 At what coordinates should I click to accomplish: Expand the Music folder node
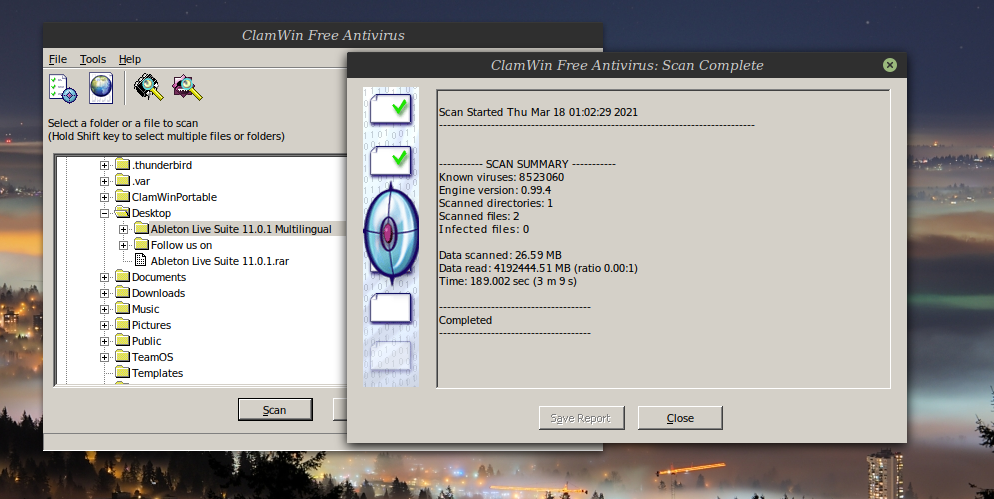(104, 309)
